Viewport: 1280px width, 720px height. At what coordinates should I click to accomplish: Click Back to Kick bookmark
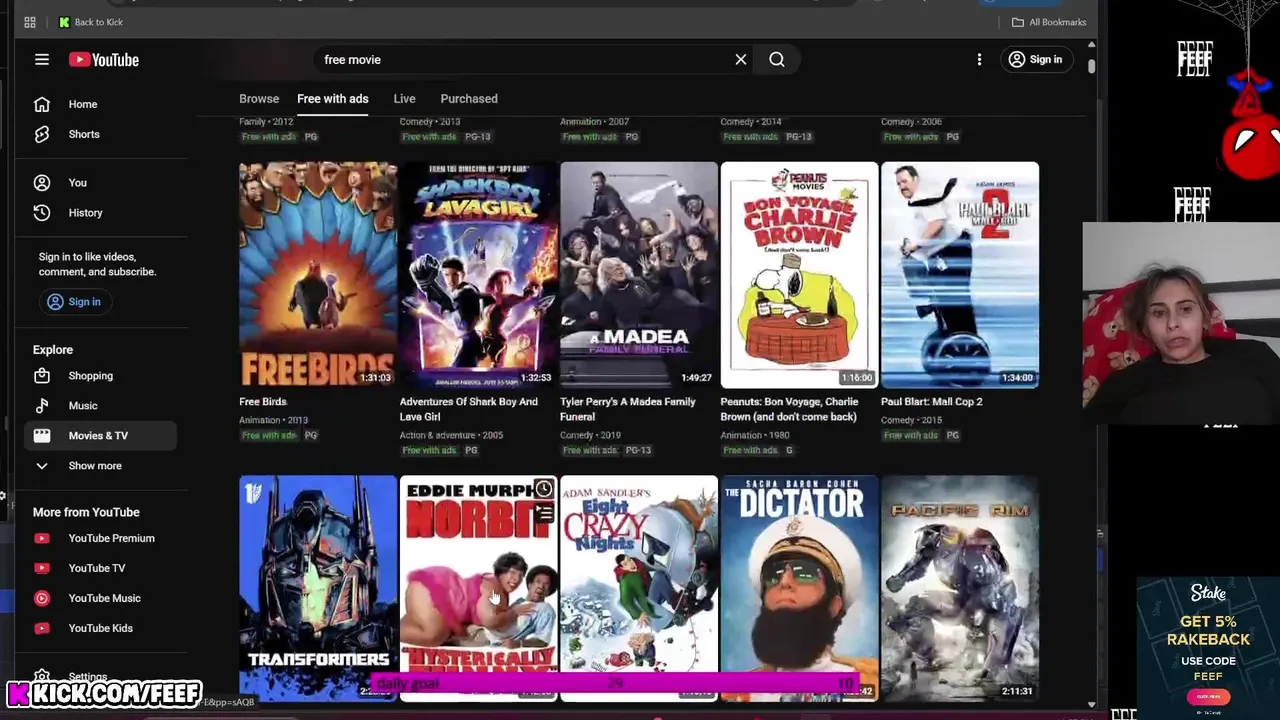[x=90, y=22]
